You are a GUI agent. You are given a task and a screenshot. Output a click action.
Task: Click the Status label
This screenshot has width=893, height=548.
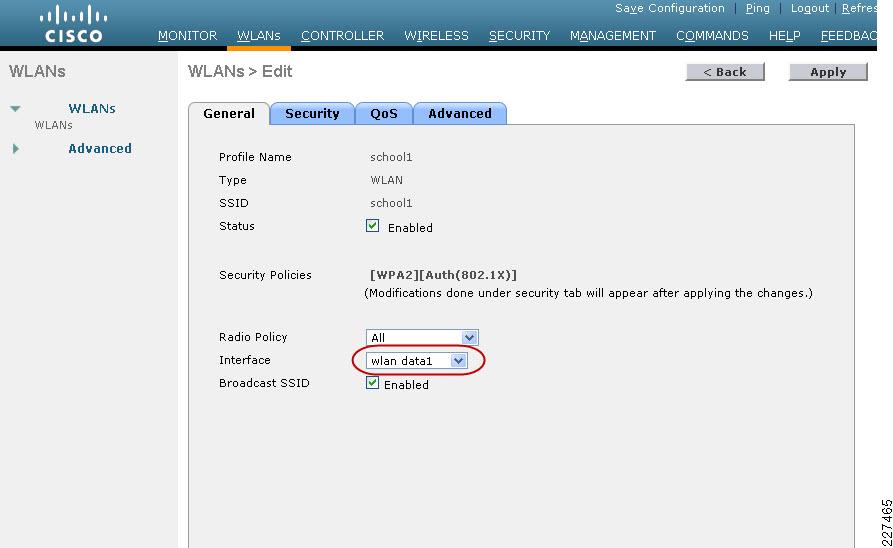point(237,226)
